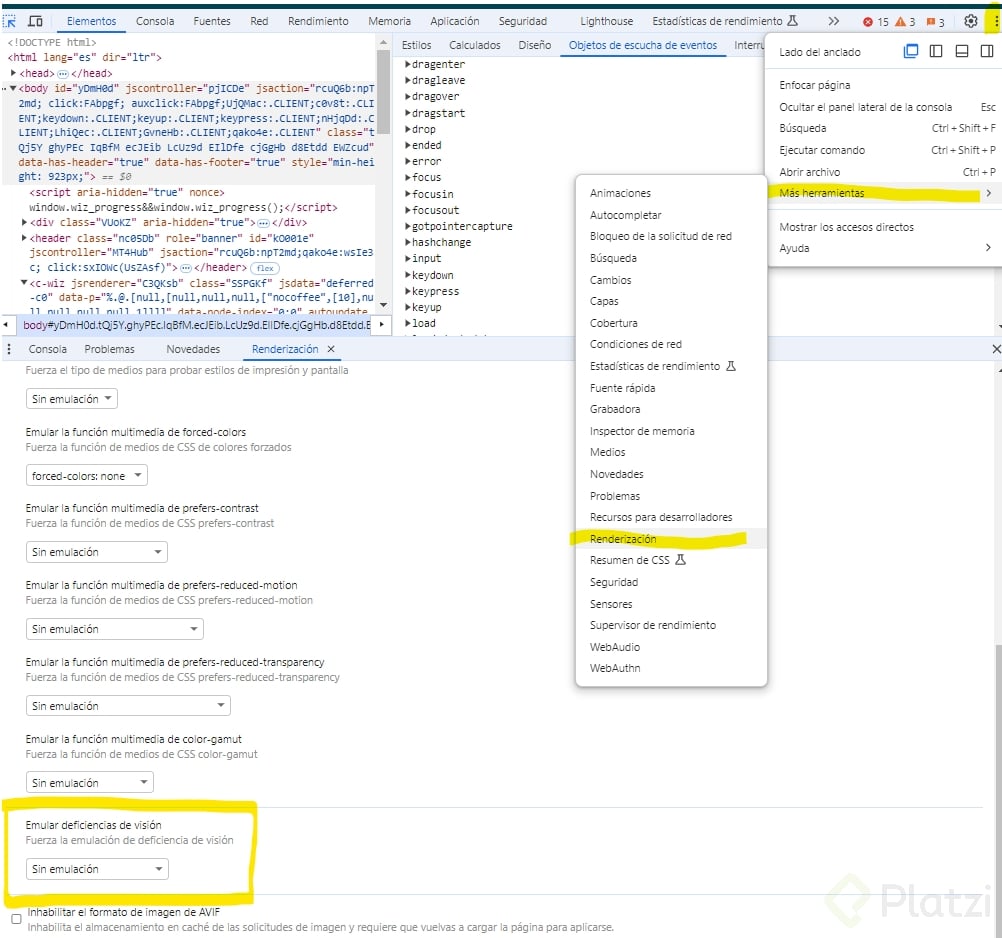Viewport: 1002px width, 938px height.
Task: Show more DevTools tabs with double chevron
Action: coord(833,21)
